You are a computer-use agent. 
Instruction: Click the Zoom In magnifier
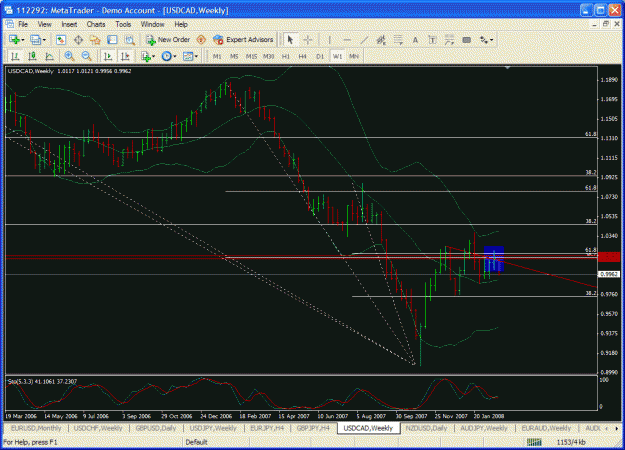point(69,56)
